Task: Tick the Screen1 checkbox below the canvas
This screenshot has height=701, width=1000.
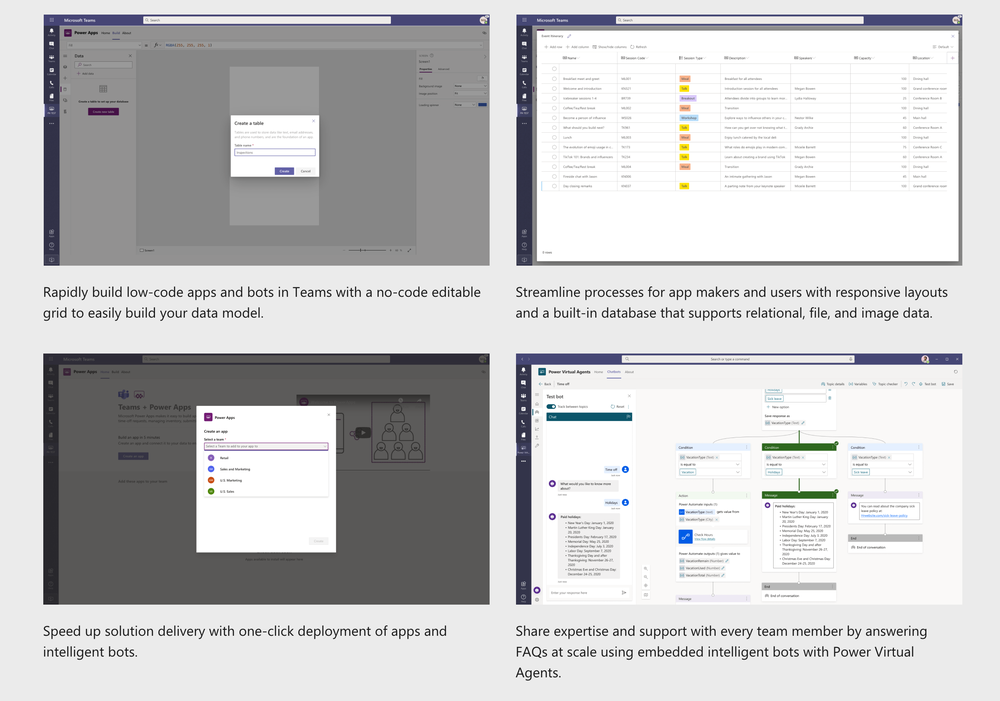Action: coord(142,250)
